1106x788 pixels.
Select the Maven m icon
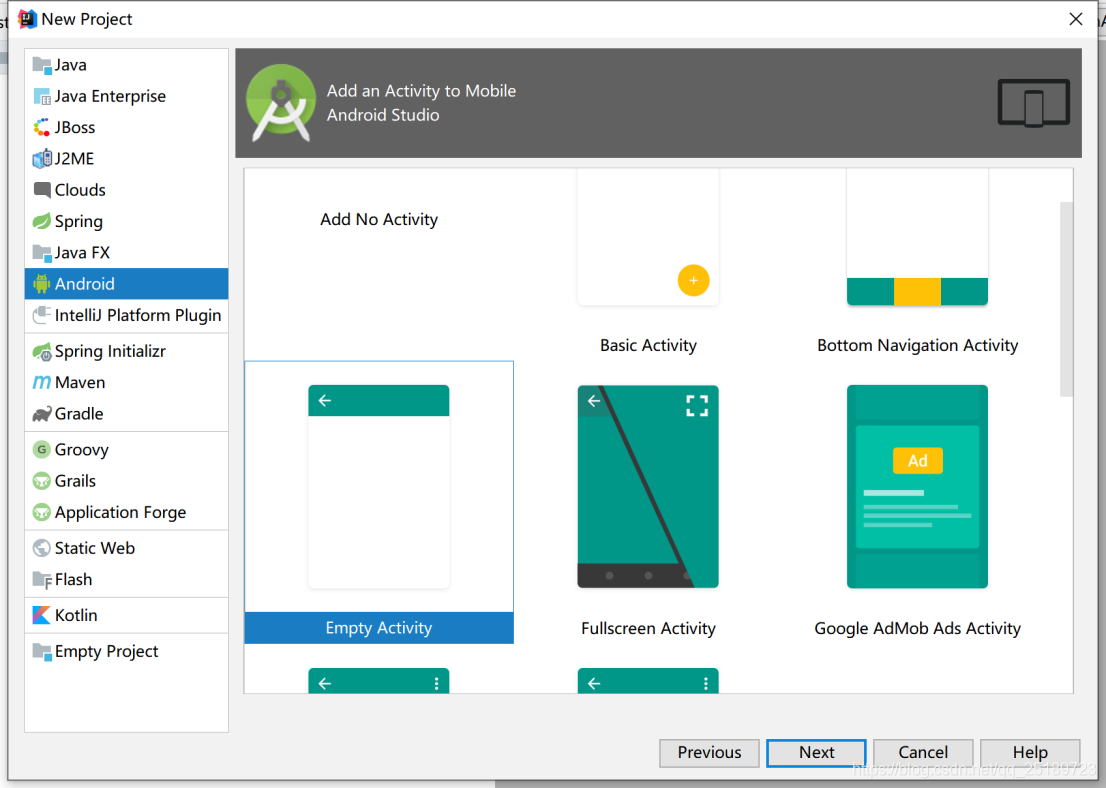pyautogui.click(x=42, y=382)
